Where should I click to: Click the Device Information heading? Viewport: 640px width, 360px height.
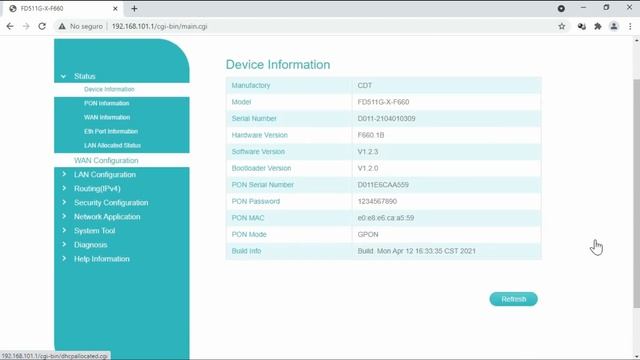point(278,64)
